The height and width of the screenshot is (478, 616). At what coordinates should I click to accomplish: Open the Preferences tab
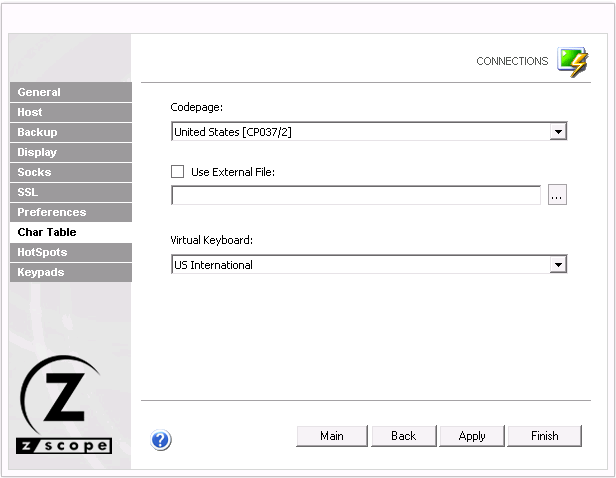[x=71, y=212]
